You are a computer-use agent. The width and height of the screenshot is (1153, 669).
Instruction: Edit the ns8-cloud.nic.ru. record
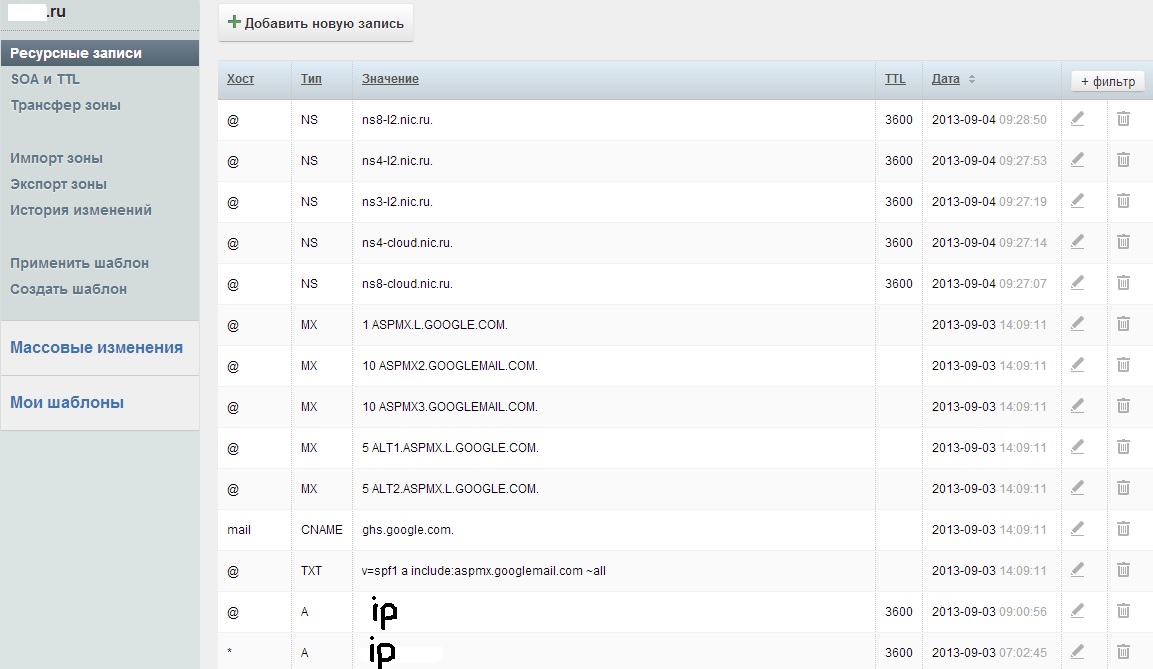1077,283
